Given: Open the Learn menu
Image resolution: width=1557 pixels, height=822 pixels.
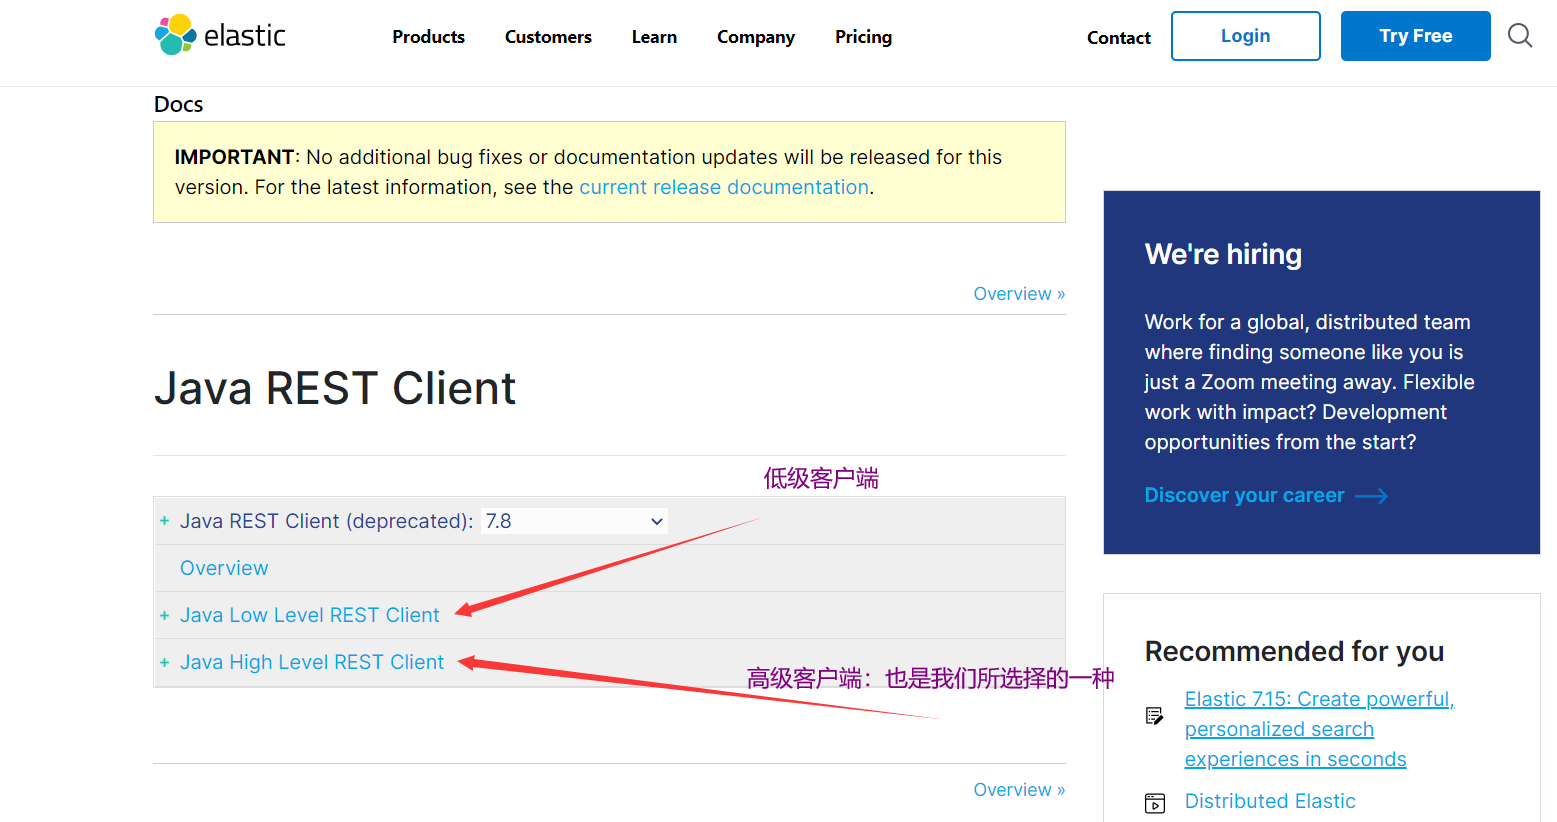Looking at the screenshot, I should point(654,37).
